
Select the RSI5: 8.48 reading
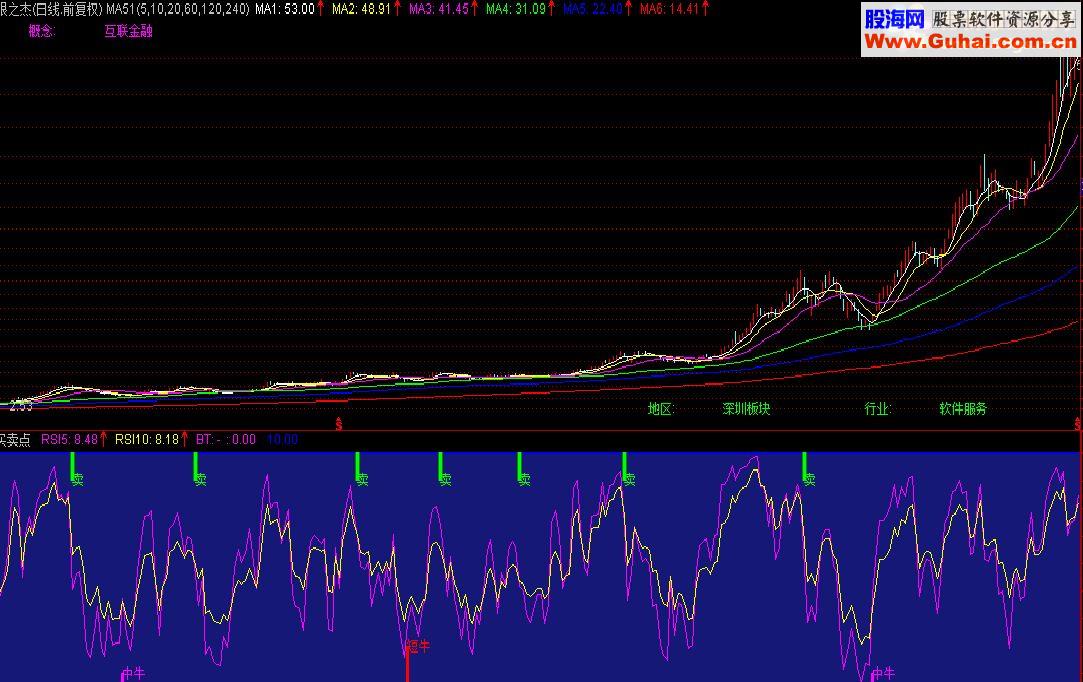coord(69,439)
